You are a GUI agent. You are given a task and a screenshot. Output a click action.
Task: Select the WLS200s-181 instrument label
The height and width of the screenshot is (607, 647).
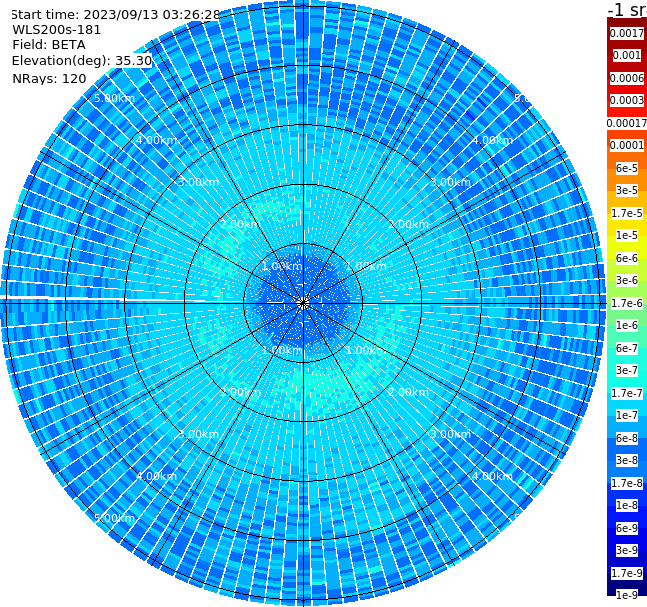(57, 30)
